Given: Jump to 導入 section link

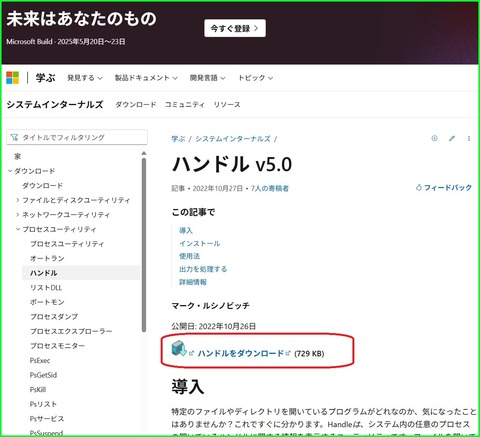Looking at the screenshot, I should pyautogui.click(x=186, y=230).
